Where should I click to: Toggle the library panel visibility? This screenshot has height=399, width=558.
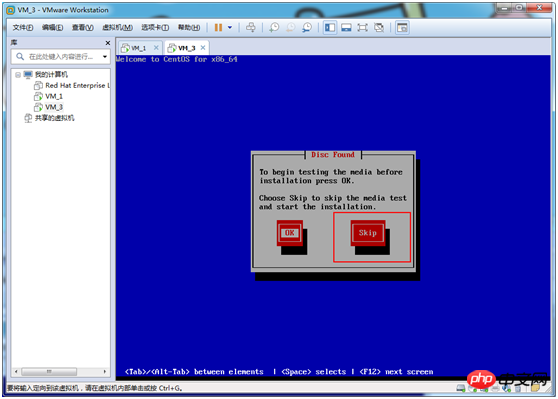(330, 28)
